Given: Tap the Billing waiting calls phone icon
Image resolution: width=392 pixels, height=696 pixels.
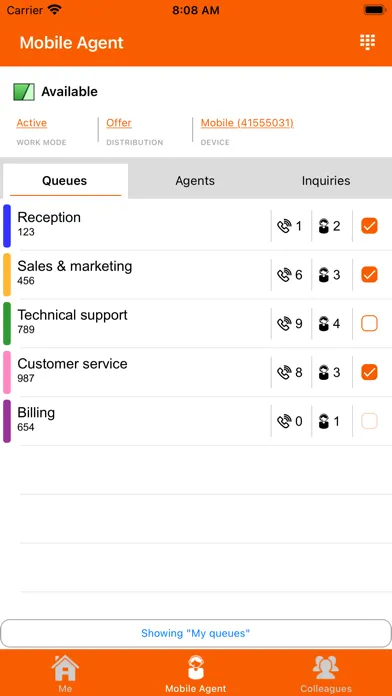Looking at the screenshot, I should [284, 421].
